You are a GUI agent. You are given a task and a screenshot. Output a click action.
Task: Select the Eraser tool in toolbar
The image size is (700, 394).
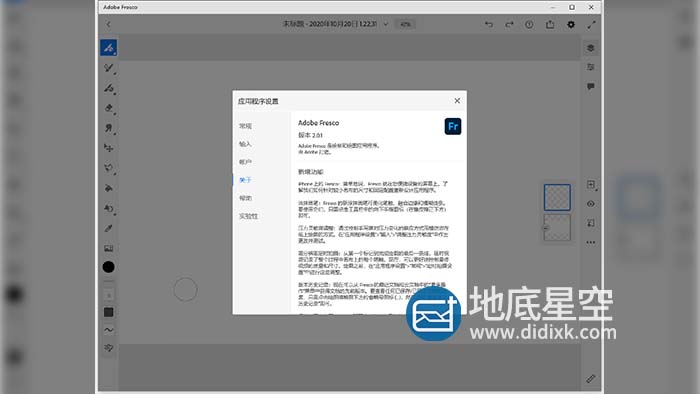click(x=108, y=108)
